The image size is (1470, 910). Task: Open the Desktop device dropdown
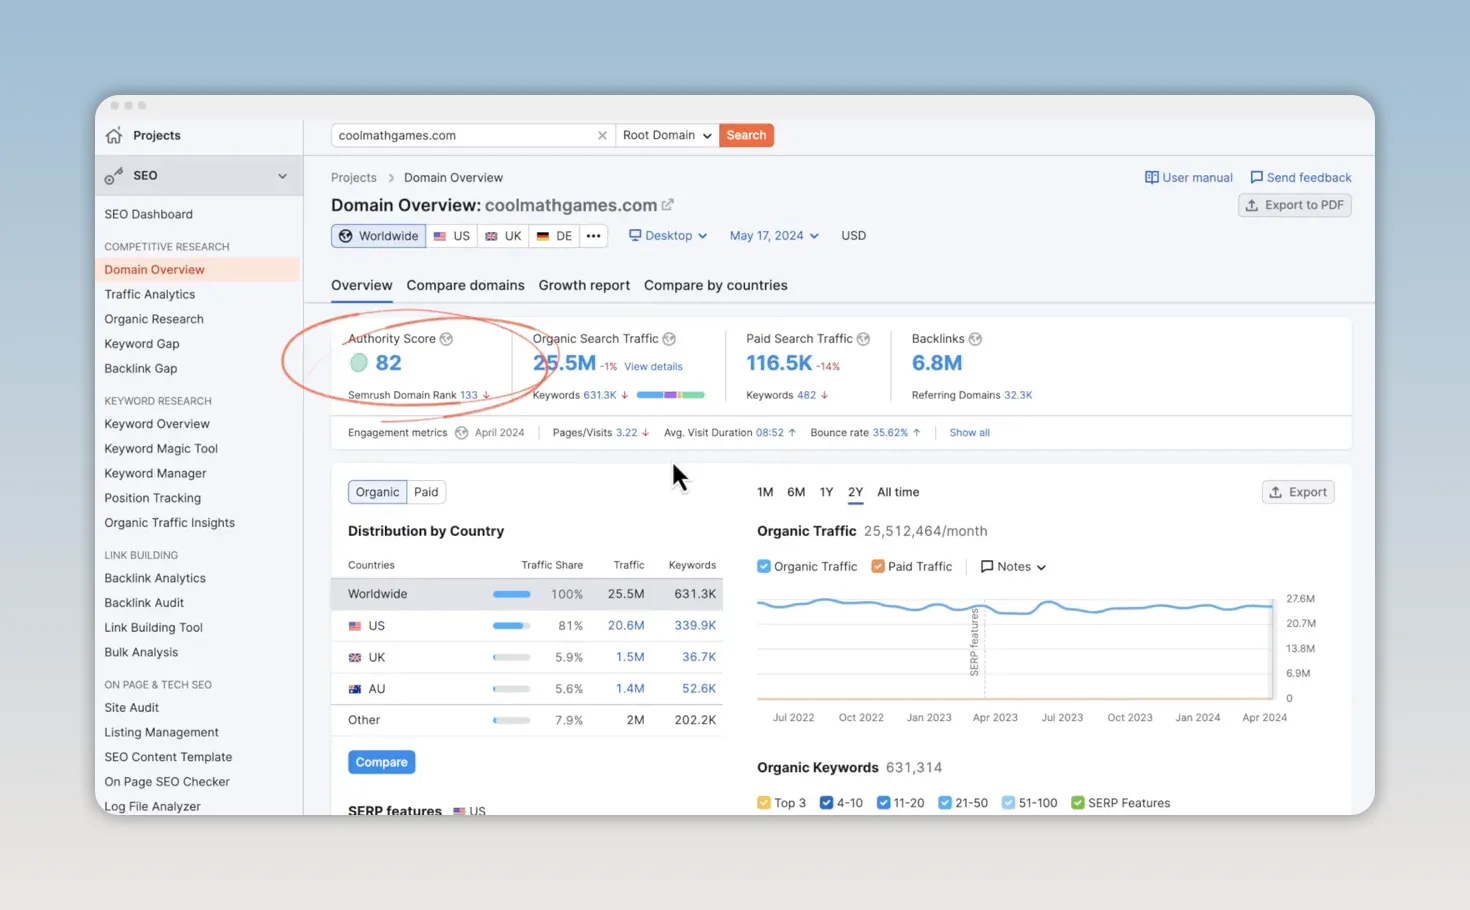668,236
